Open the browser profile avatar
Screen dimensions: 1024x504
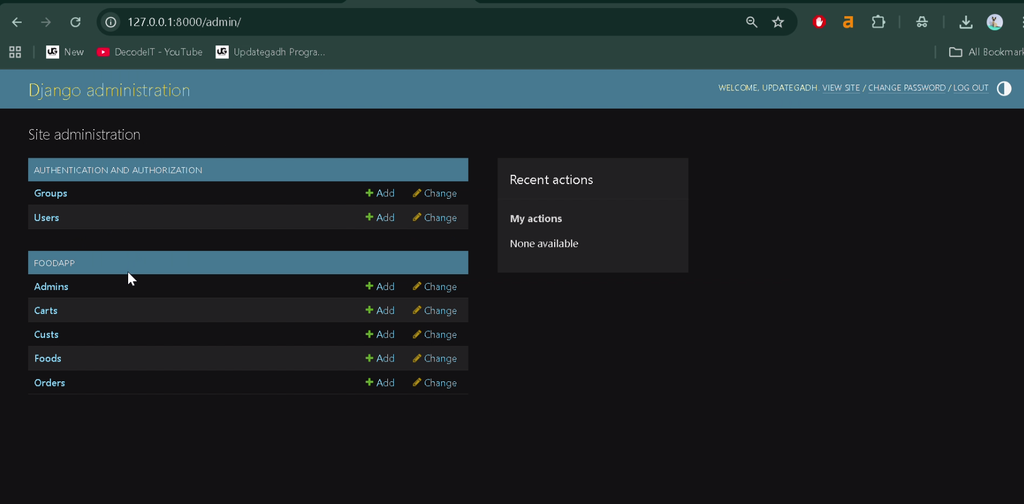coord(995,22)
